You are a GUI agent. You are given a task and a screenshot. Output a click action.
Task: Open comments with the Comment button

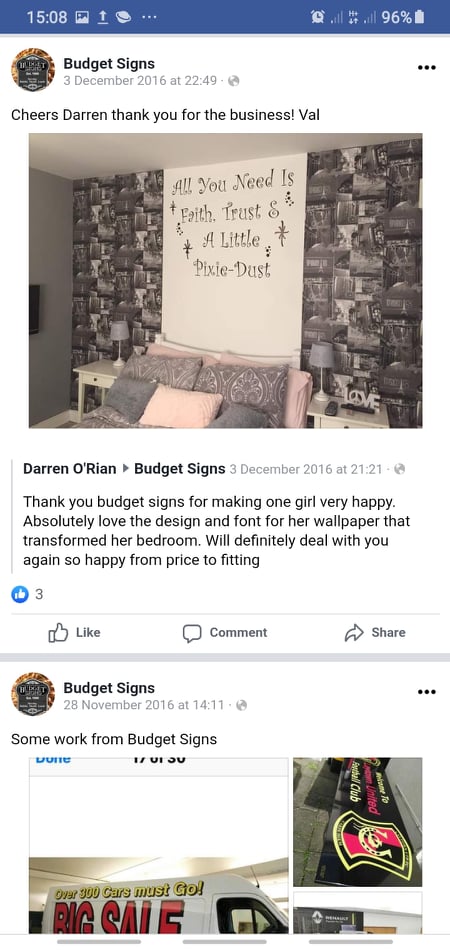tap(225, 633)
